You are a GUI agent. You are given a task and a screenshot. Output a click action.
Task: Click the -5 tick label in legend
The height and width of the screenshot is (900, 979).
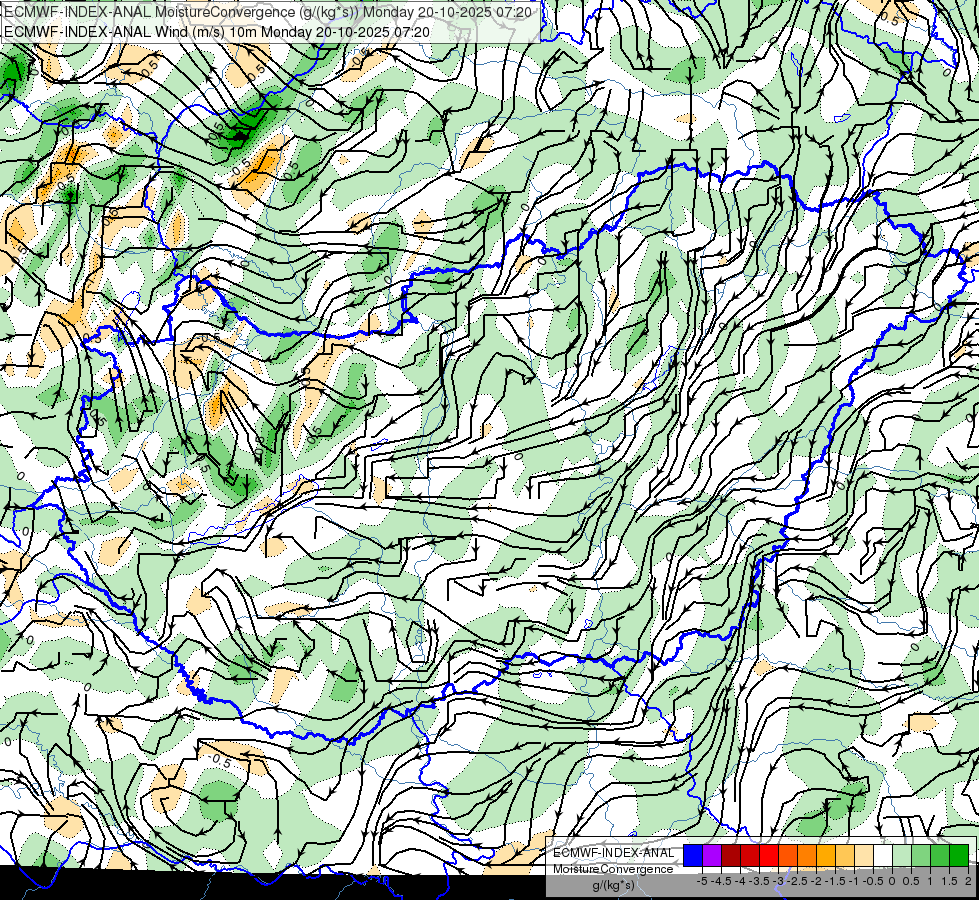coord(702,881)
